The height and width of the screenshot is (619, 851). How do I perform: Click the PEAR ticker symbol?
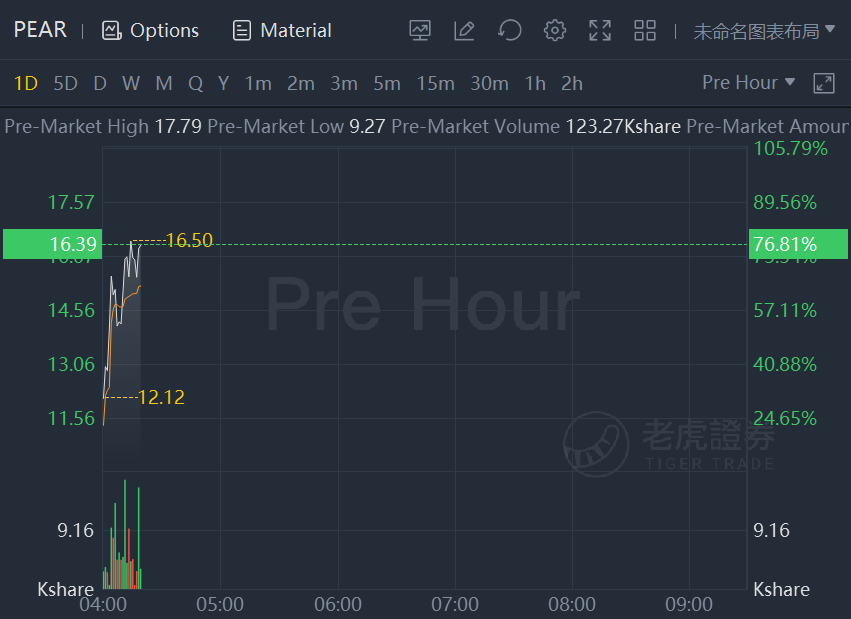(x=40, y=30)
